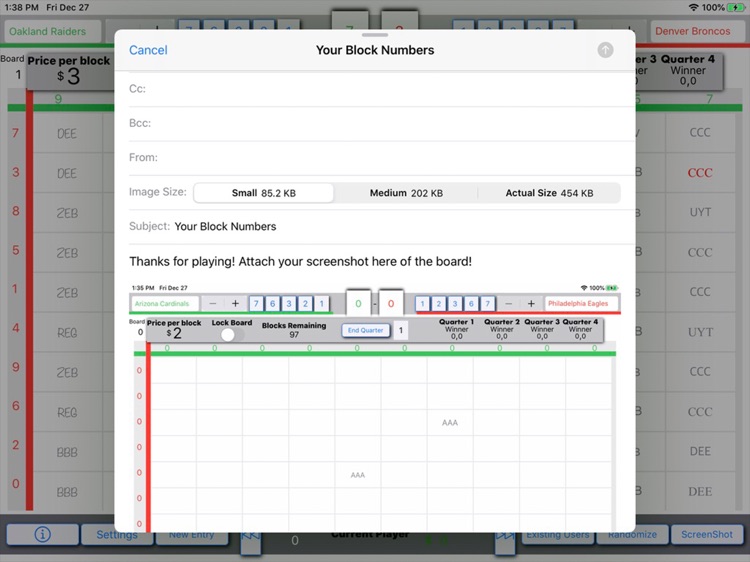The height and width of the screenshot is (562, 750).
Task: Select Actual Size 454 KB image size
Action: coord(549,193)
